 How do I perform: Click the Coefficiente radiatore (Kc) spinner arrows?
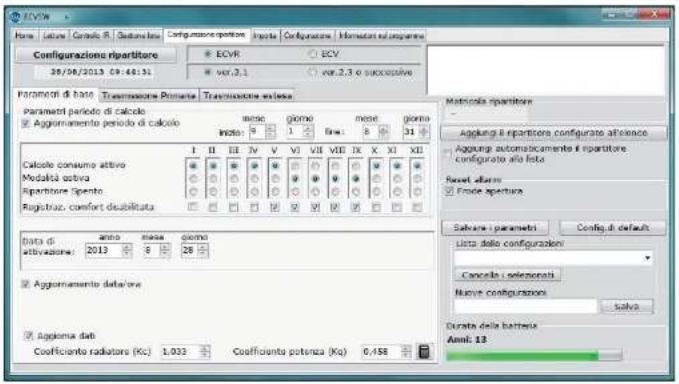tap(205, 352)
